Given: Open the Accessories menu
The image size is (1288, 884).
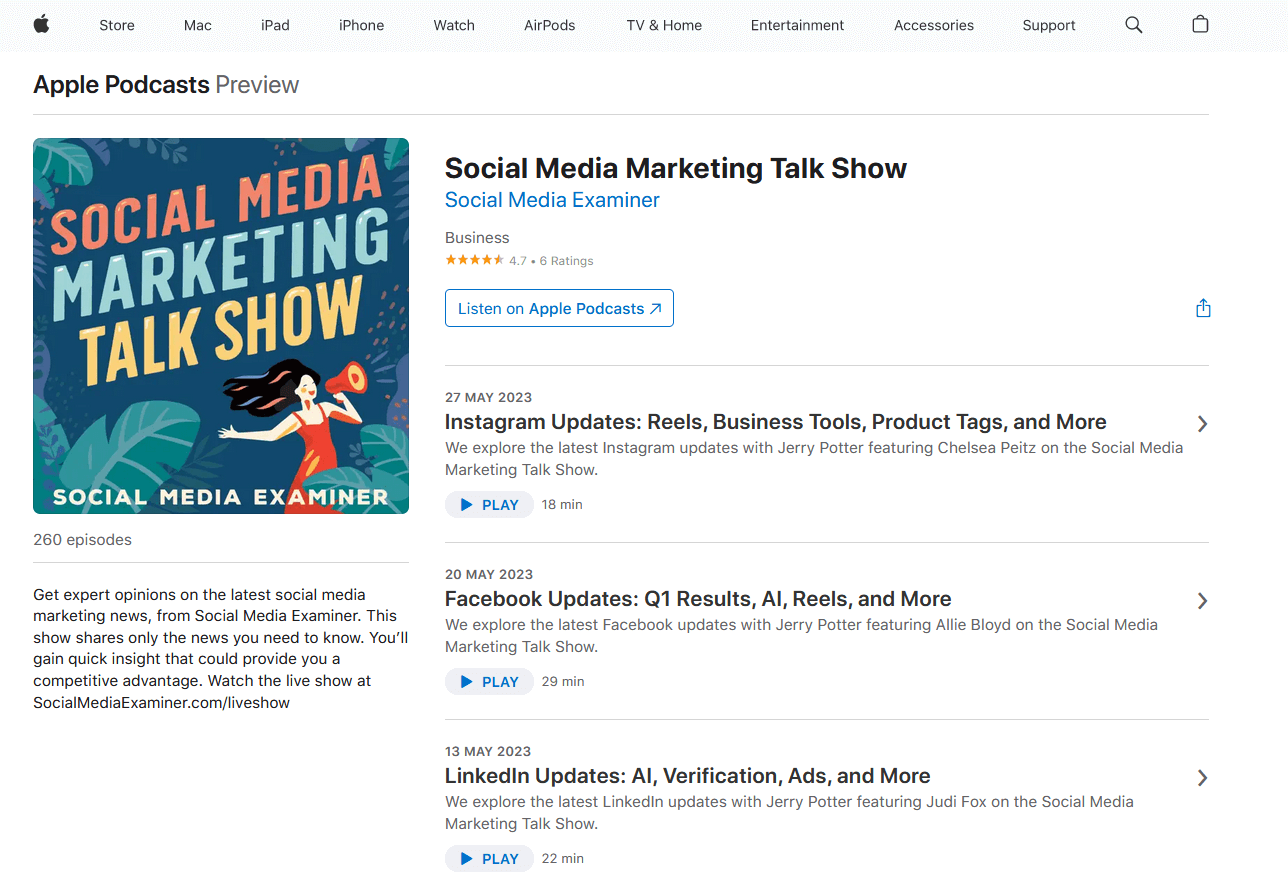Looking at the screenshot, I should click(934, 26).
